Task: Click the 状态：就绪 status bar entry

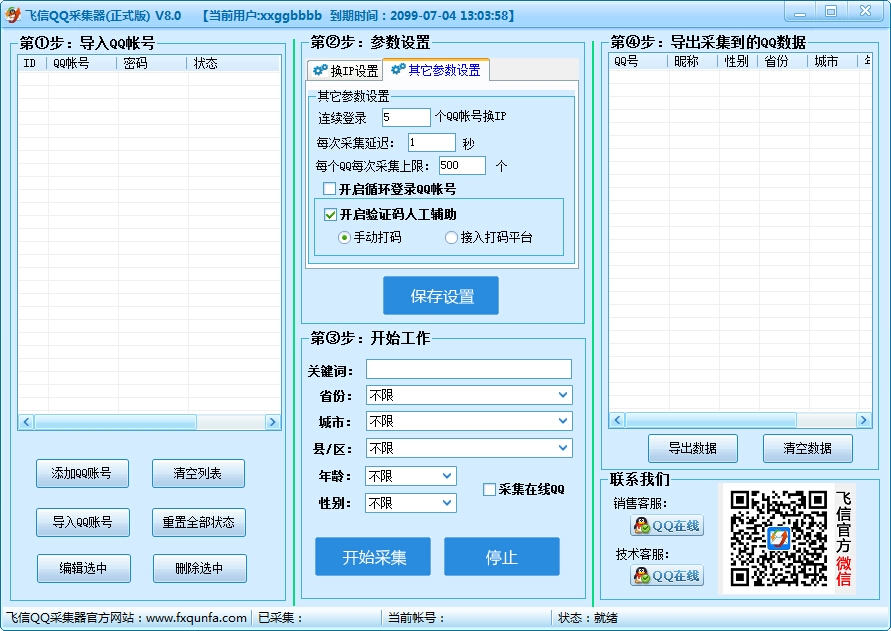Action: tap(588, 618)
